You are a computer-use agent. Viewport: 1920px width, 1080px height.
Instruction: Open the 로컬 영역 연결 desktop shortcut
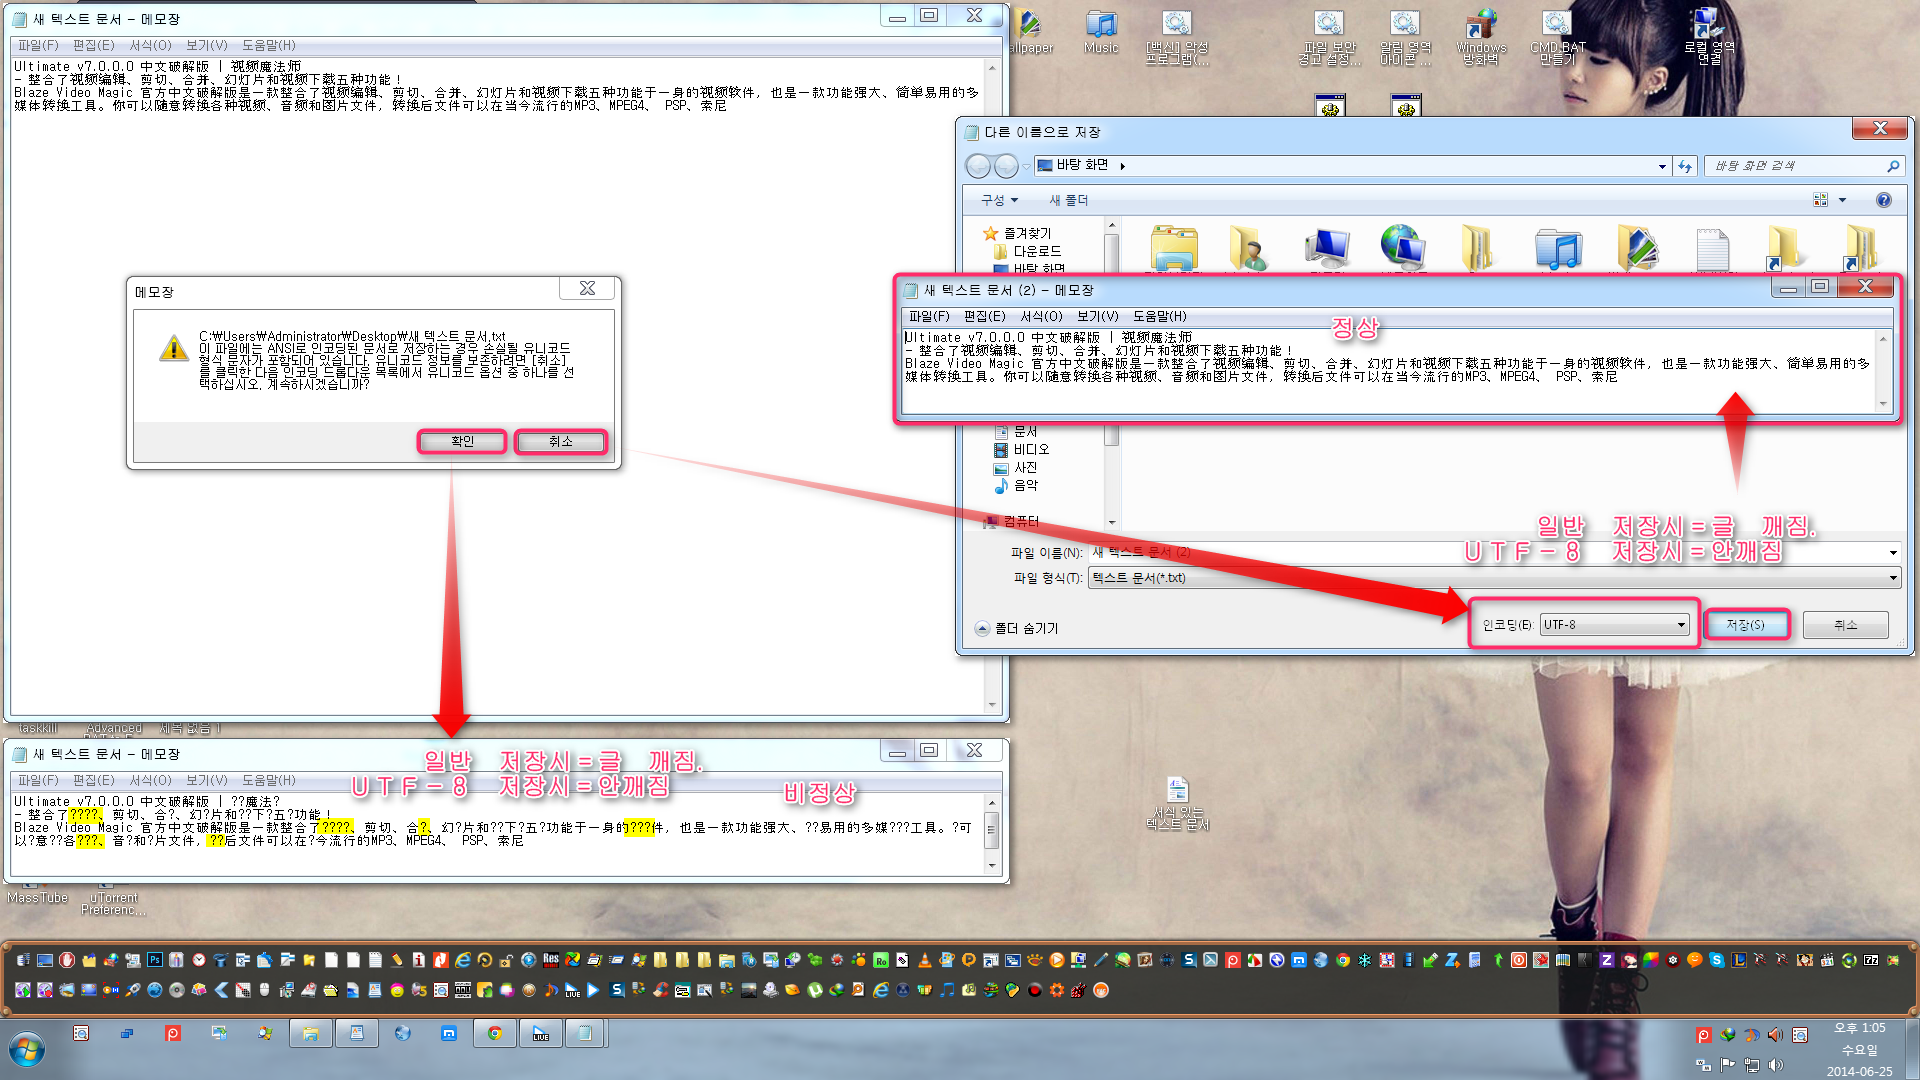click(x=1709, y=37)
